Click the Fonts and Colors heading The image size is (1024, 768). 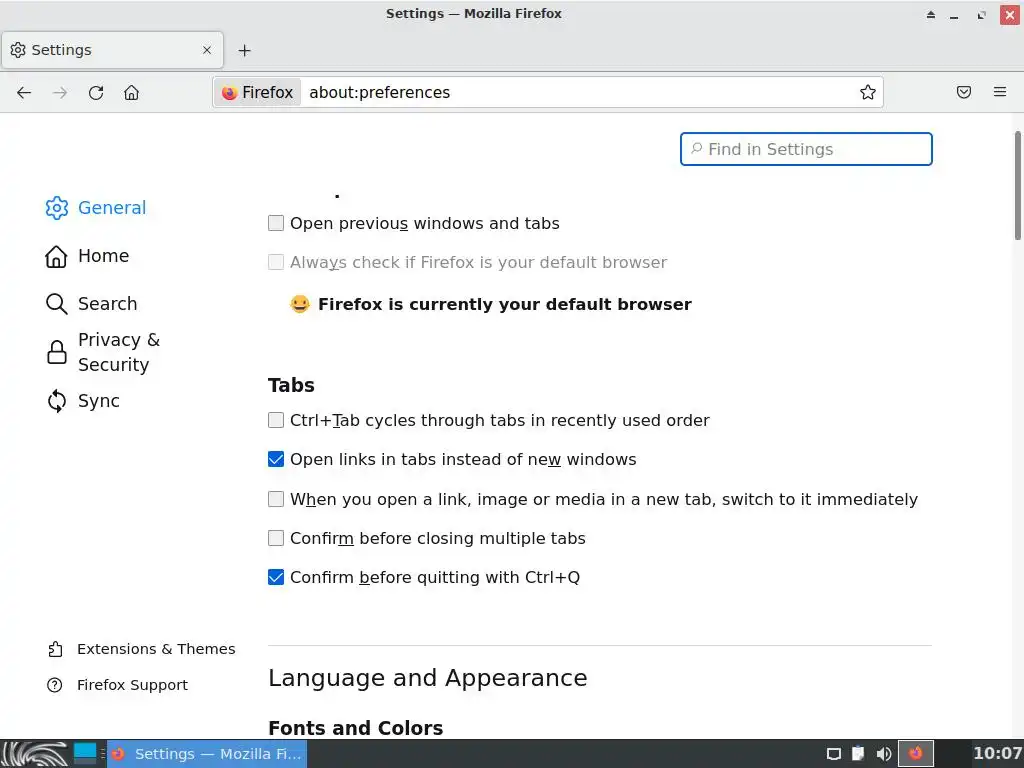356,728
